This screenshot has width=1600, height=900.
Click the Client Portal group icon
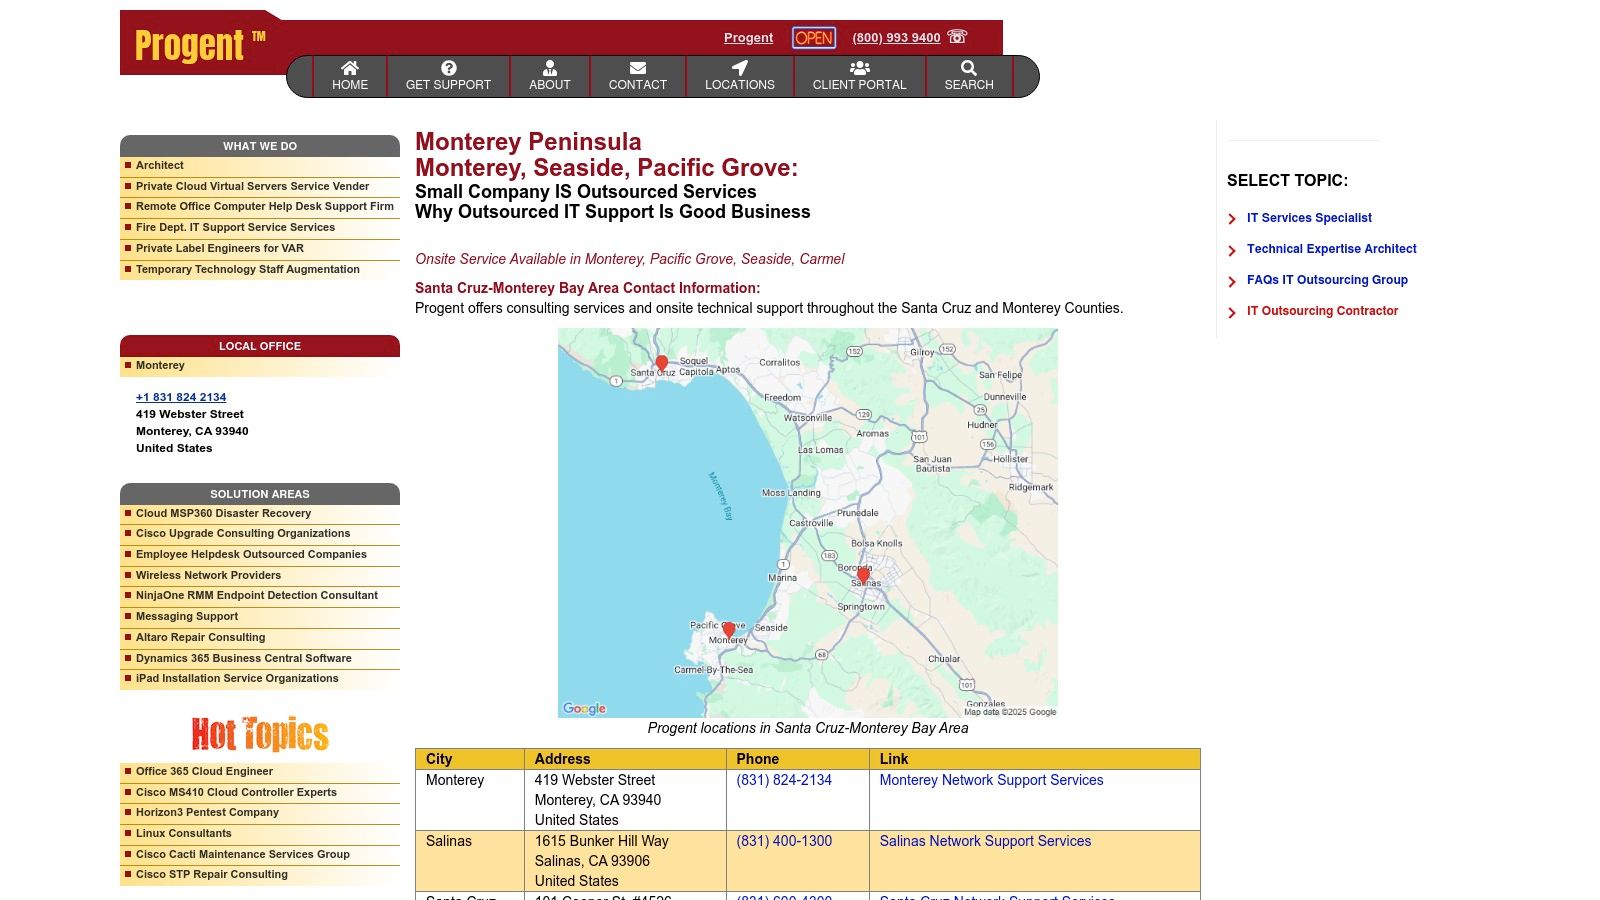(x=859, y=68)
